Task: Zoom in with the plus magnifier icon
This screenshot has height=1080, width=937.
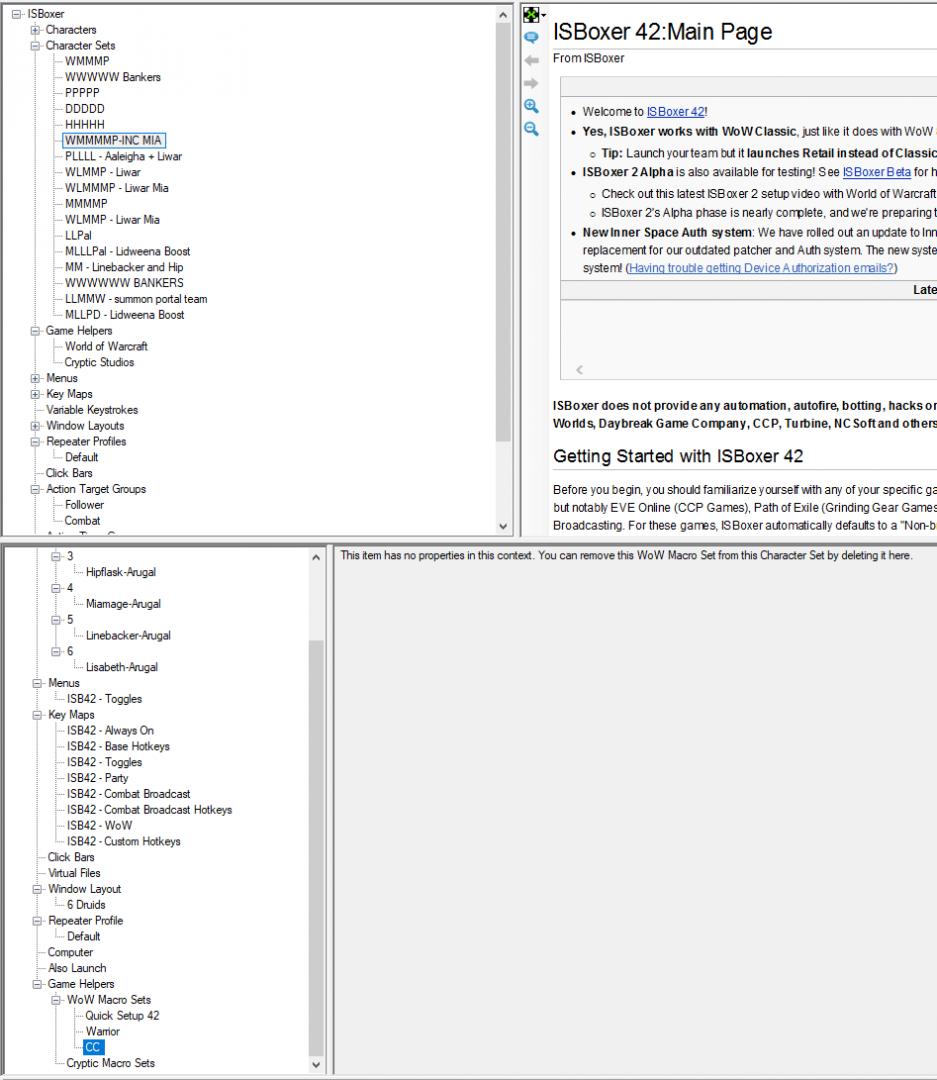Action: (x=531, y=106)
